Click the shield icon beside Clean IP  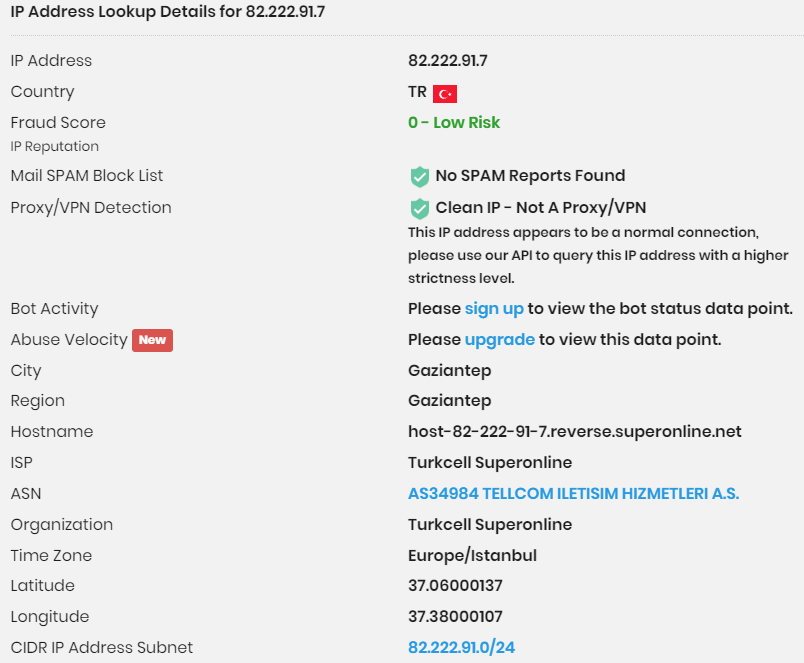coord(419,209)
